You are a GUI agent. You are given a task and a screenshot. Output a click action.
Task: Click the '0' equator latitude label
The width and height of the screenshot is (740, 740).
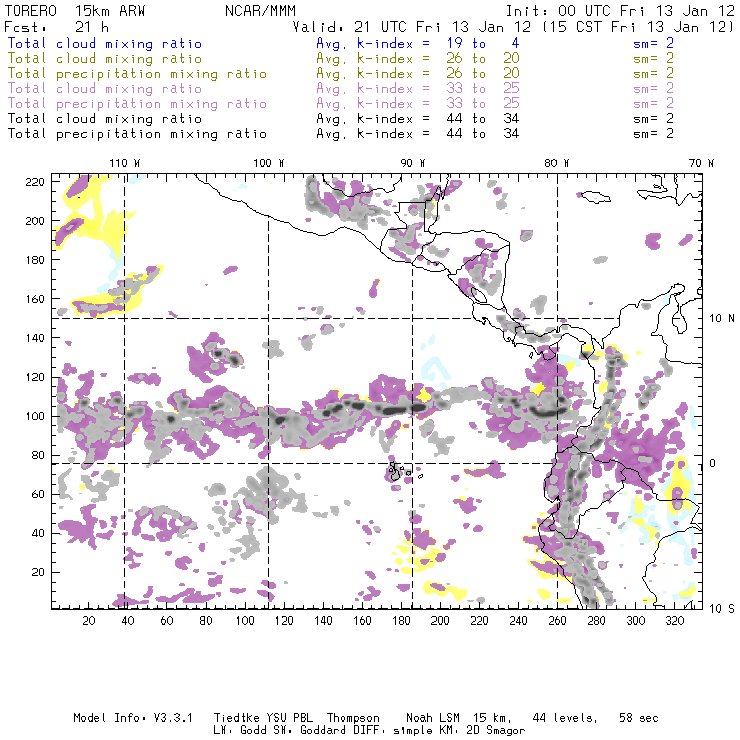pyautogui.click(x=713, y=463)
